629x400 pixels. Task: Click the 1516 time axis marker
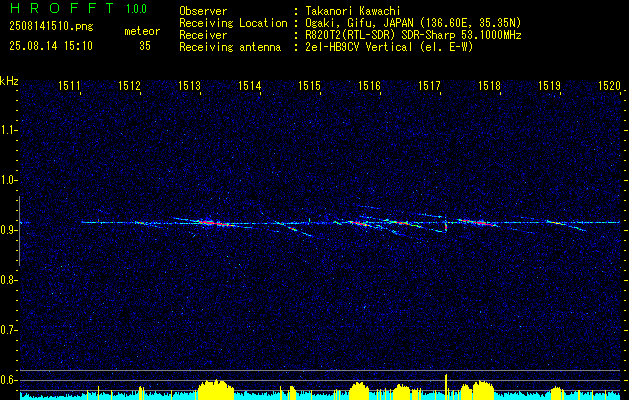tap(369, 85)
